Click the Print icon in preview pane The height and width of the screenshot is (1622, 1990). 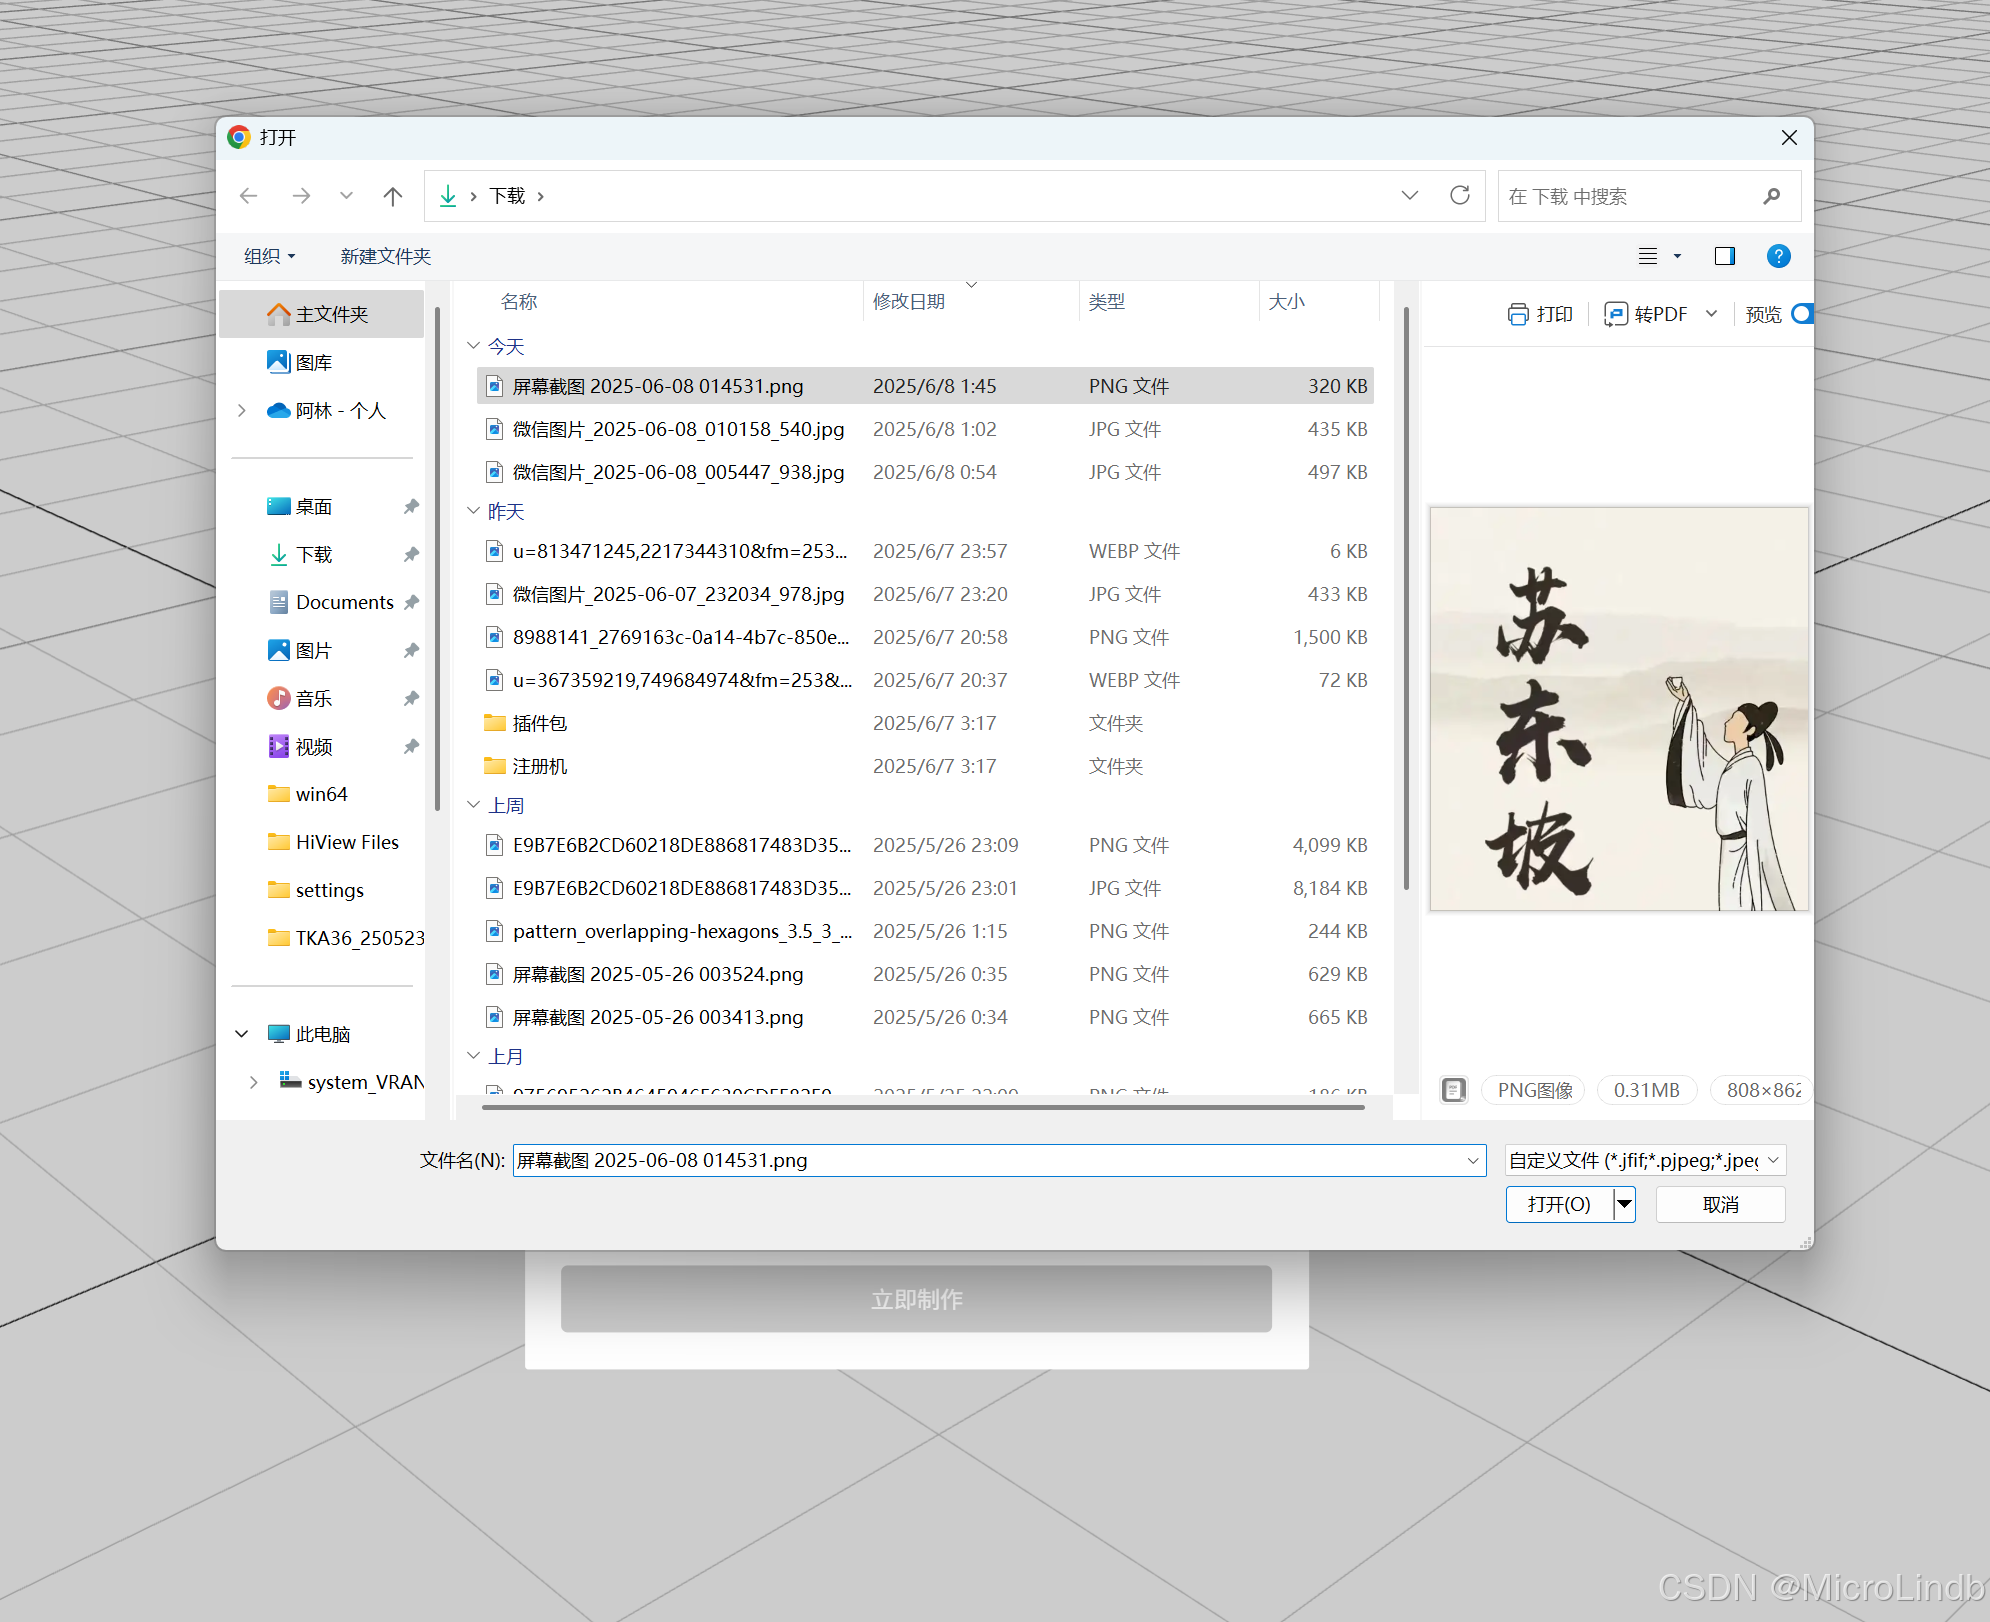click(1518, 314)
